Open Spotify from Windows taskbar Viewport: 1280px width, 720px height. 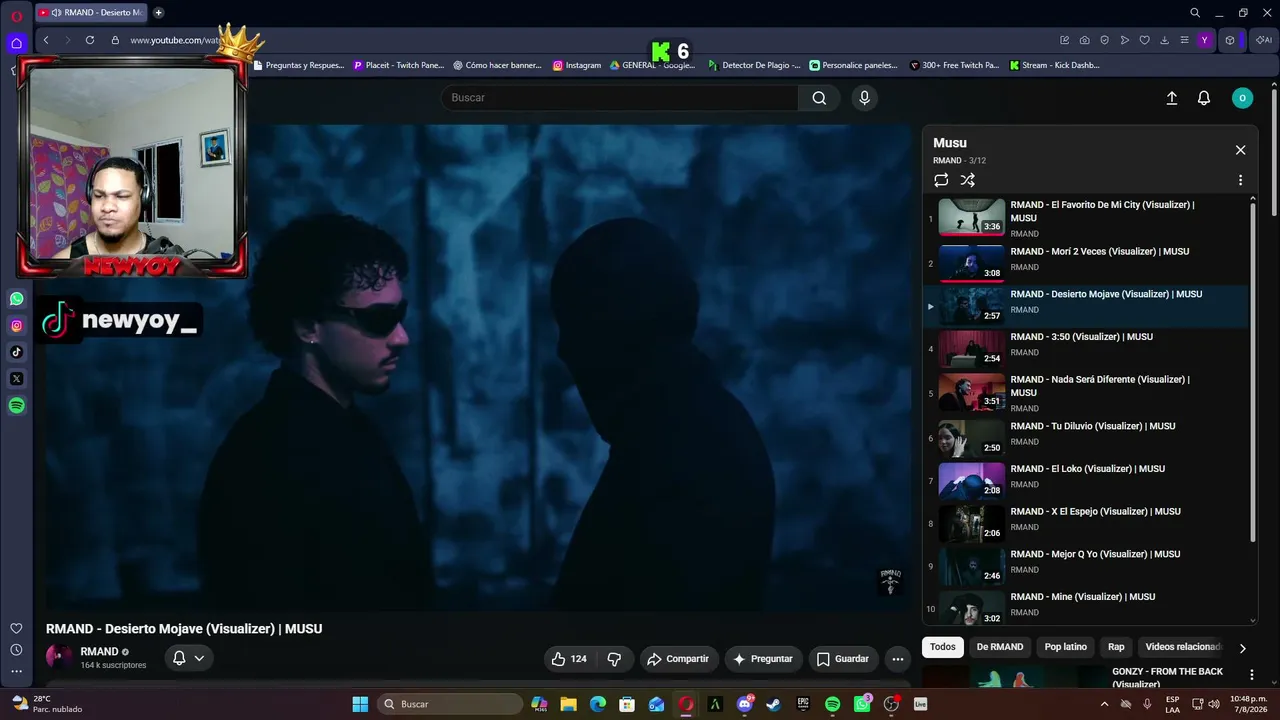coord(832,704)
